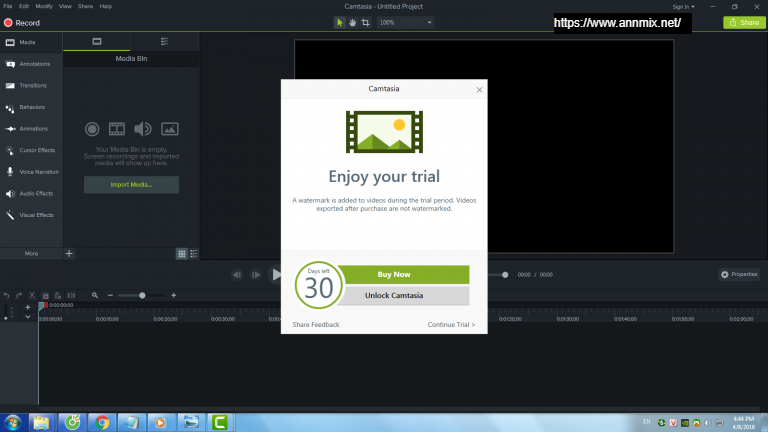Click the plus button beside More
This screenshot has height=432, width=768.
[69, 254]
